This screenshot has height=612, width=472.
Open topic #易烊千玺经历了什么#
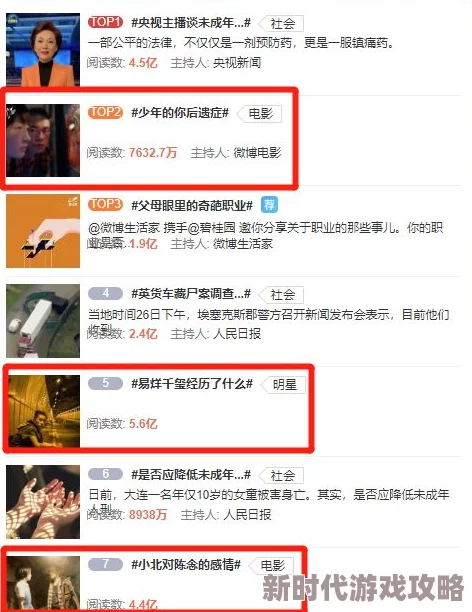click(x=192, y=384)
